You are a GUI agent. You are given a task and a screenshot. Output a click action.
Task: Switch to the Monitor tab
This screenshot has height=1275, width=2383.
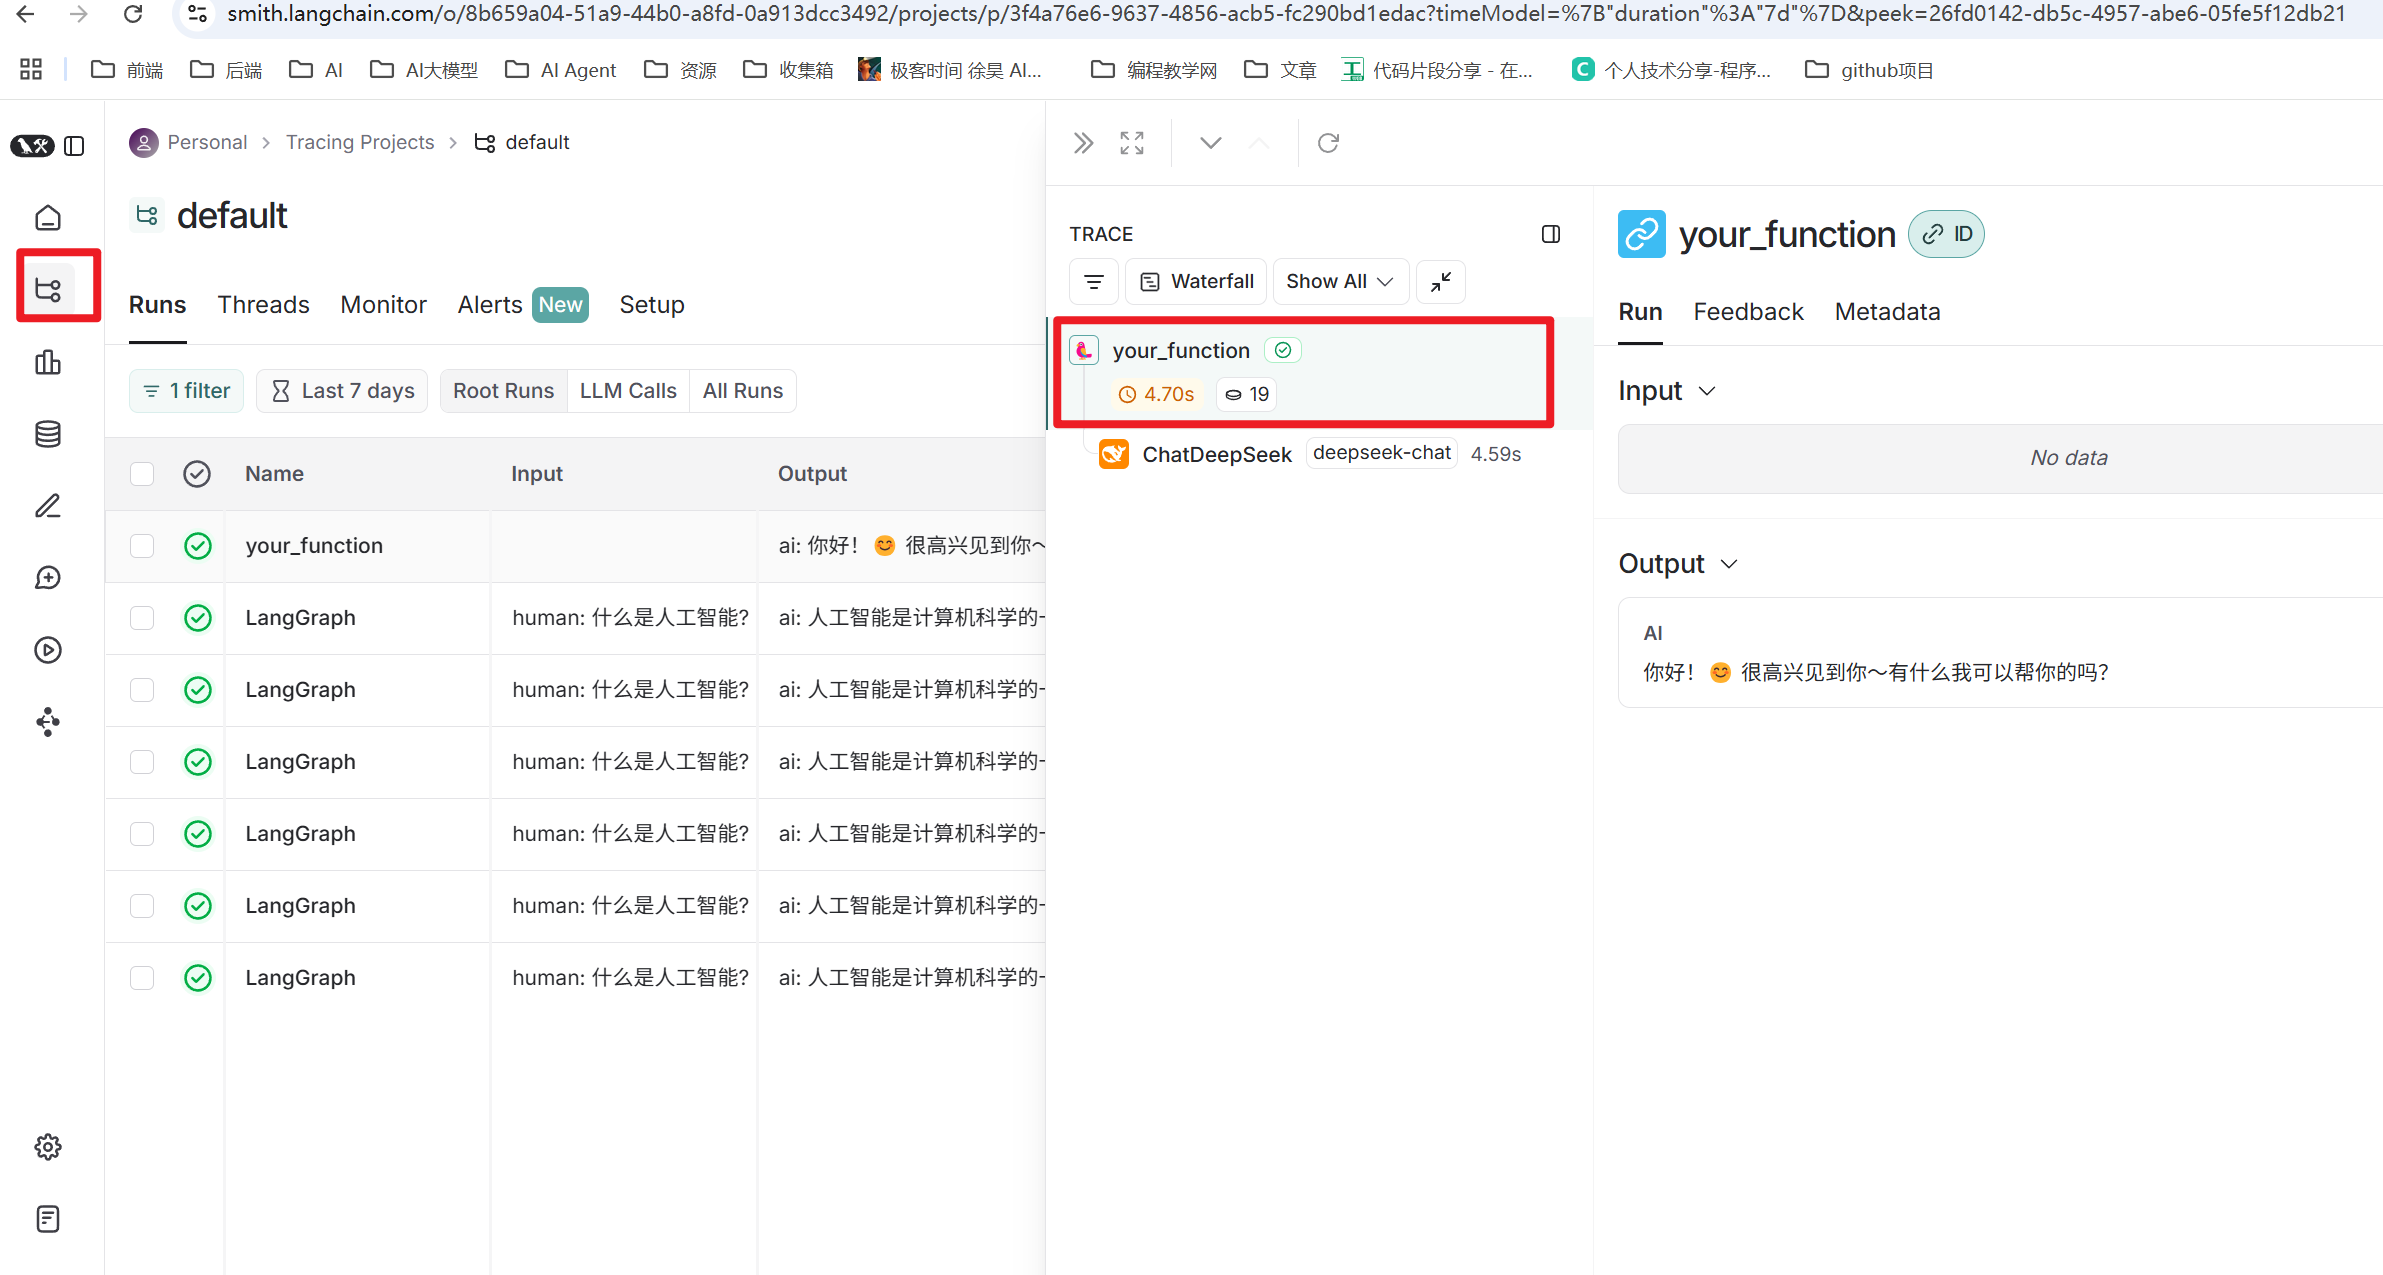coord(383,304)
